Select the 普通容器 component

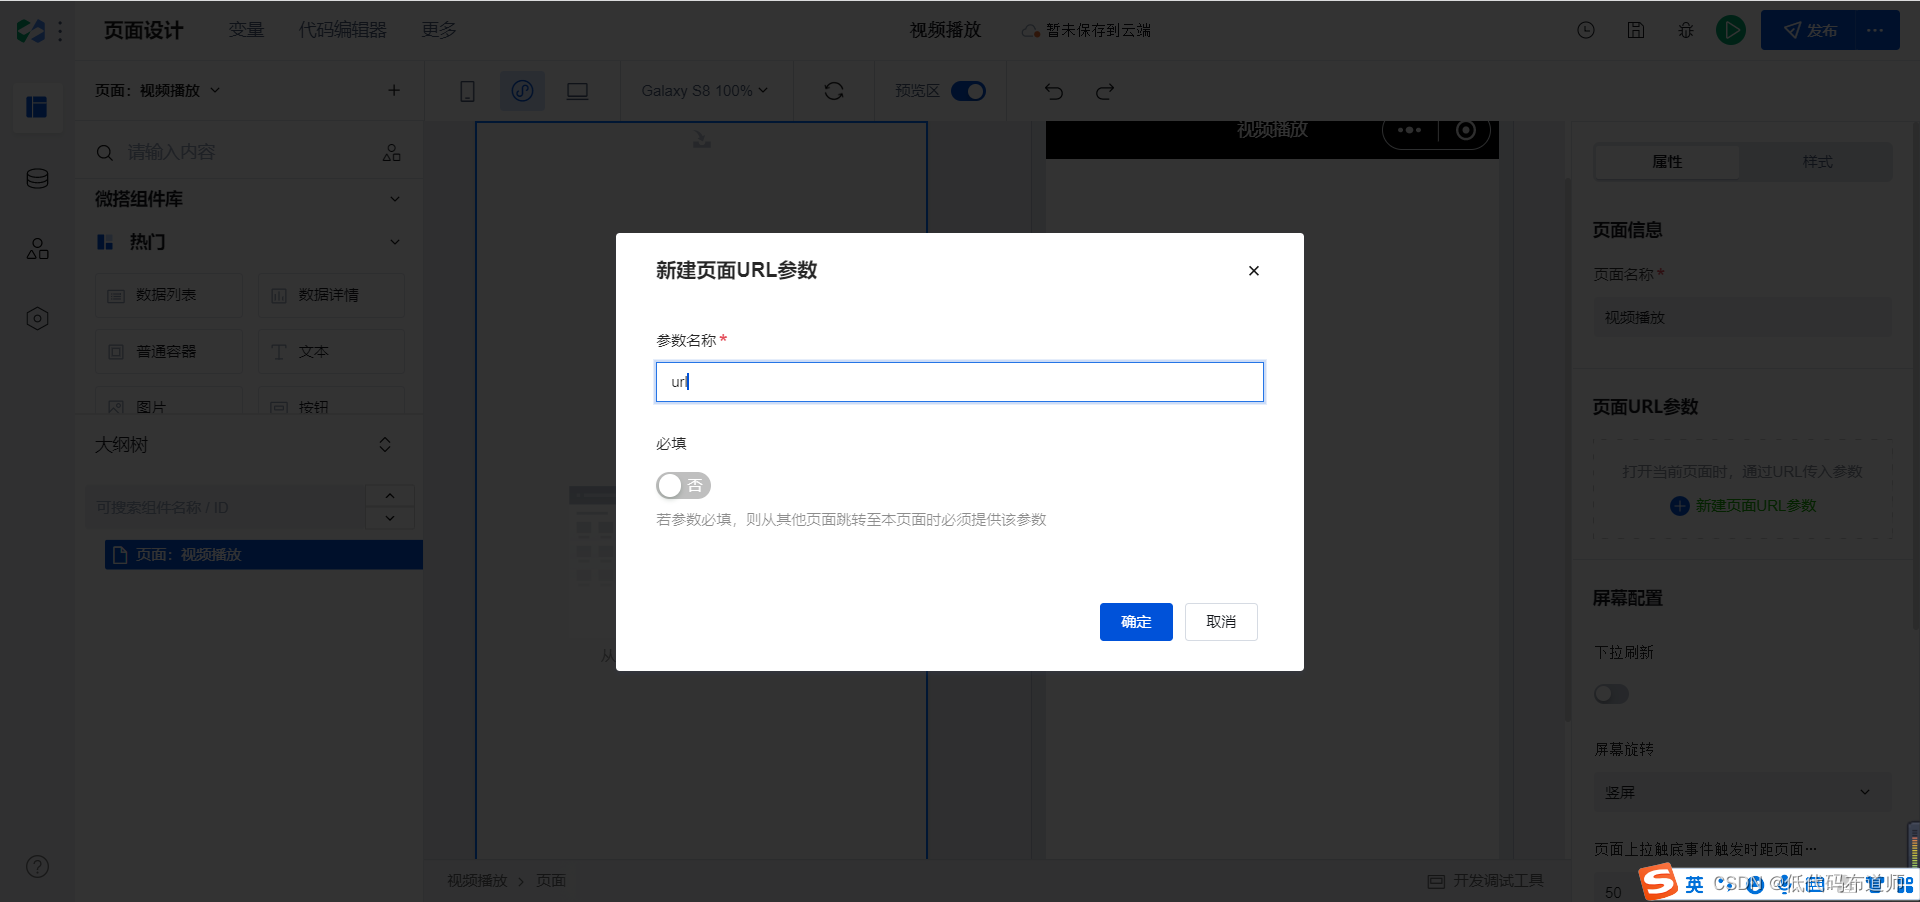169,352
